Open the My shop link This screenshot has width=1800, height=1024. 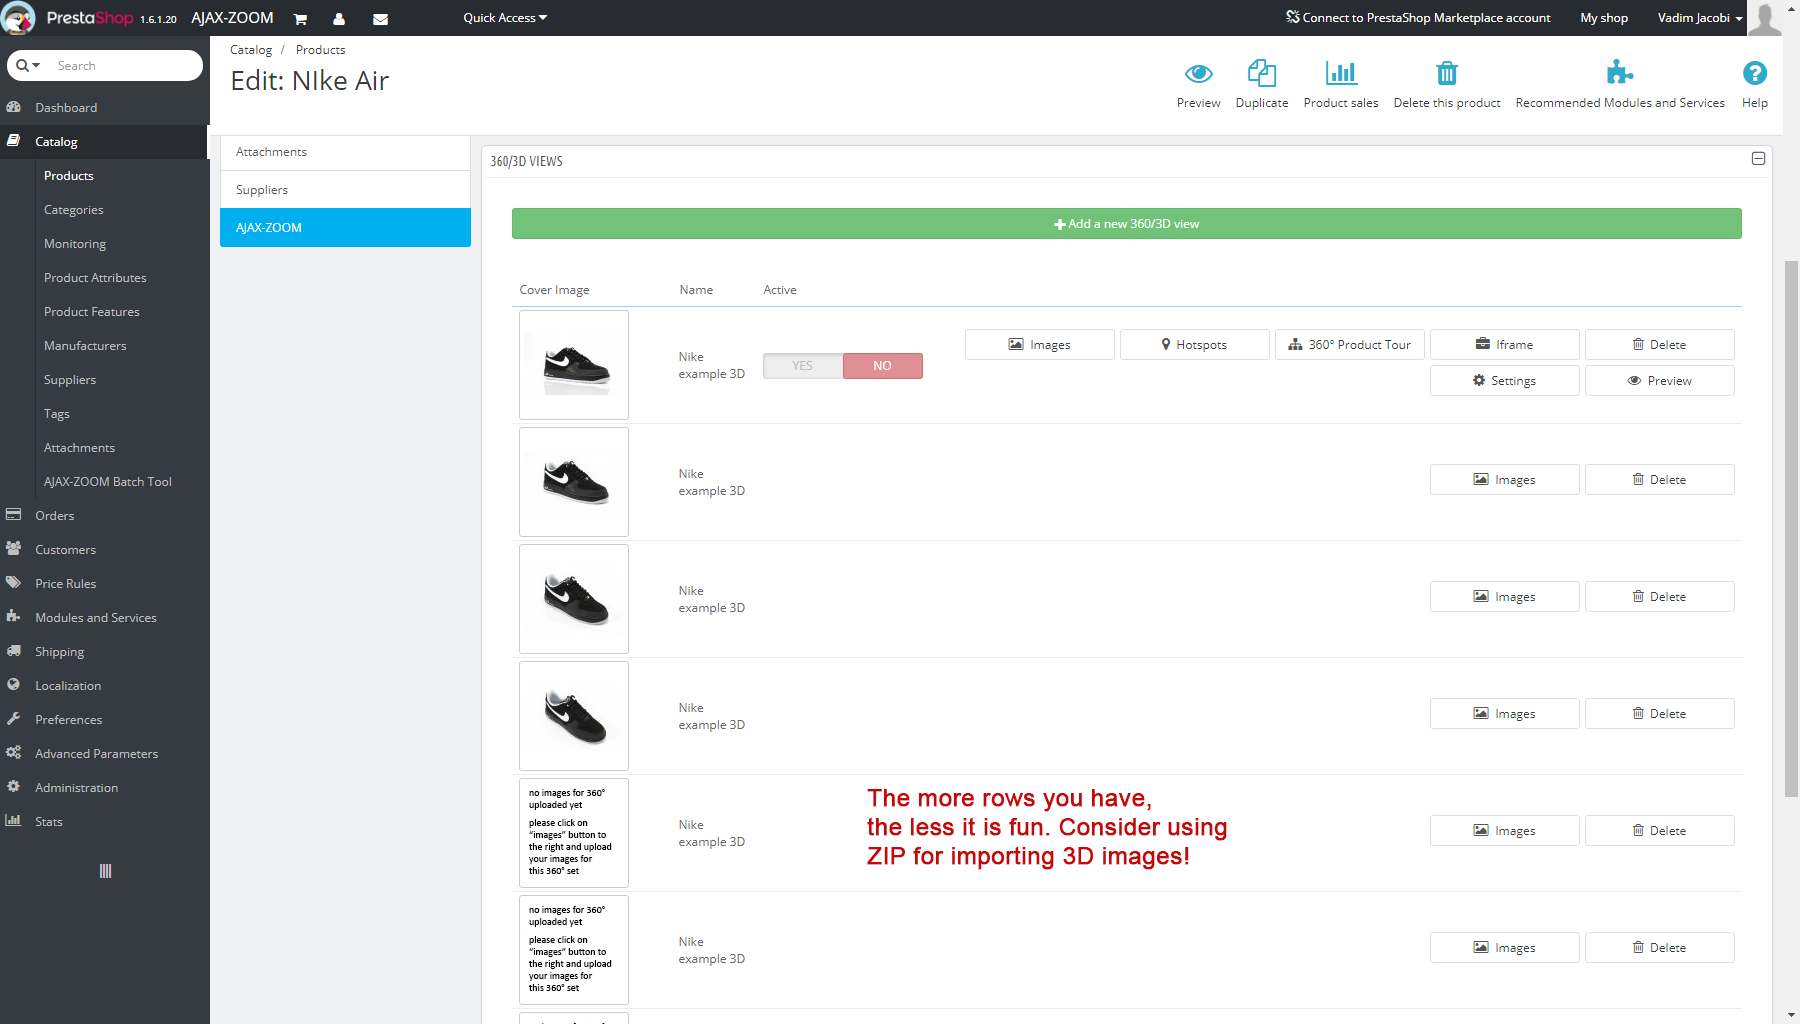point(1604,18)
